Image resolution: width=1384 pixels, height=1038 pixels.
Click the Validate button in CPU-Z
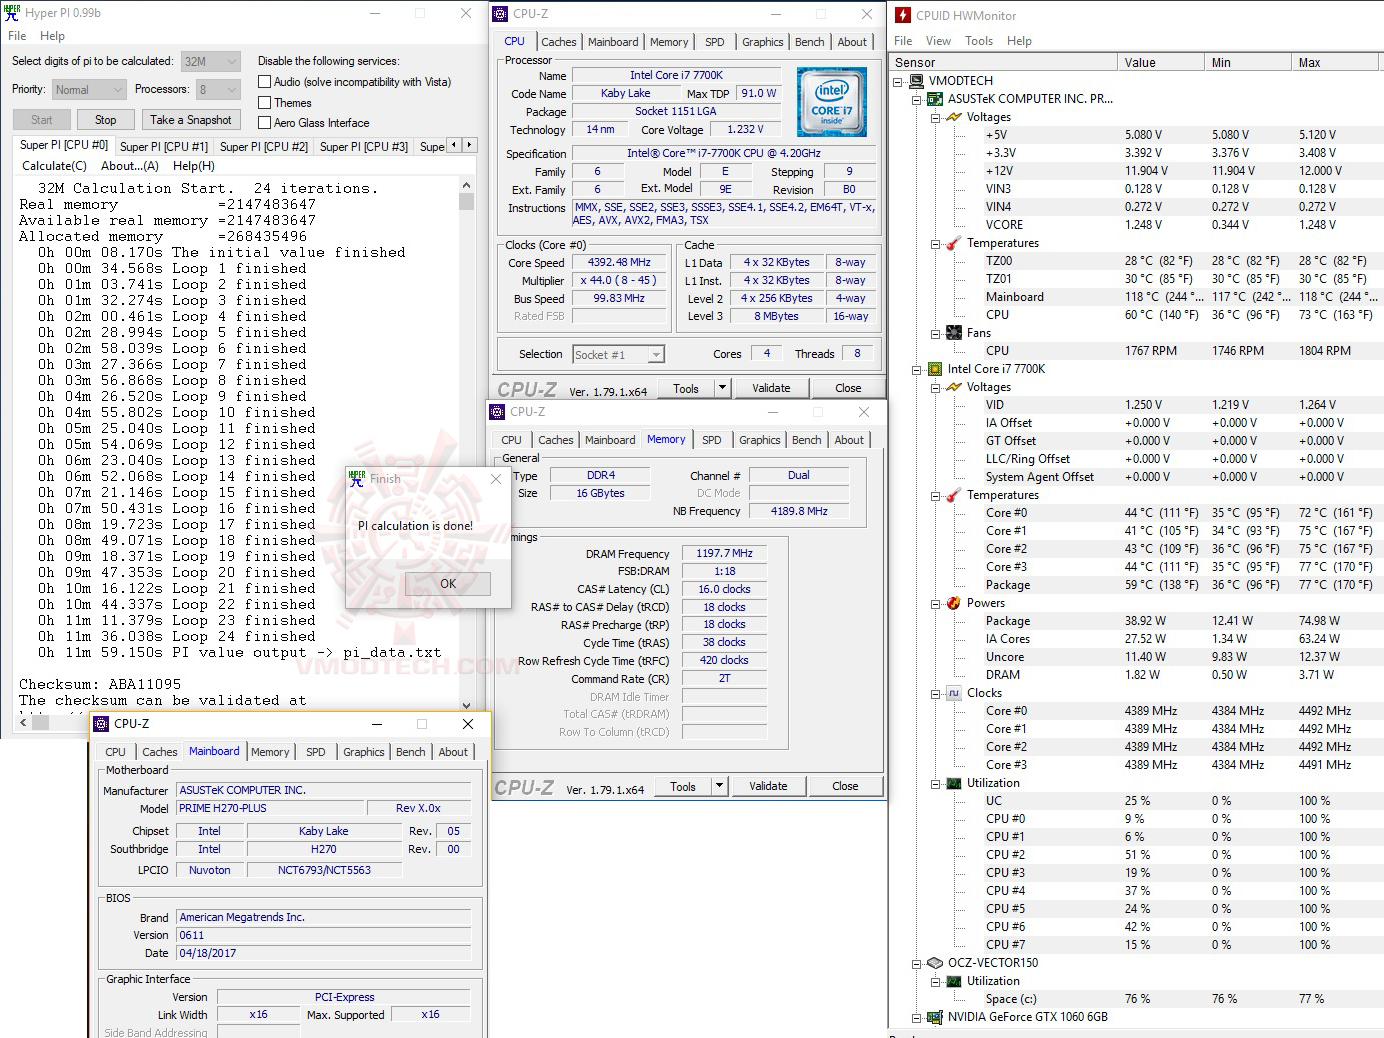[x=771, y=387]
